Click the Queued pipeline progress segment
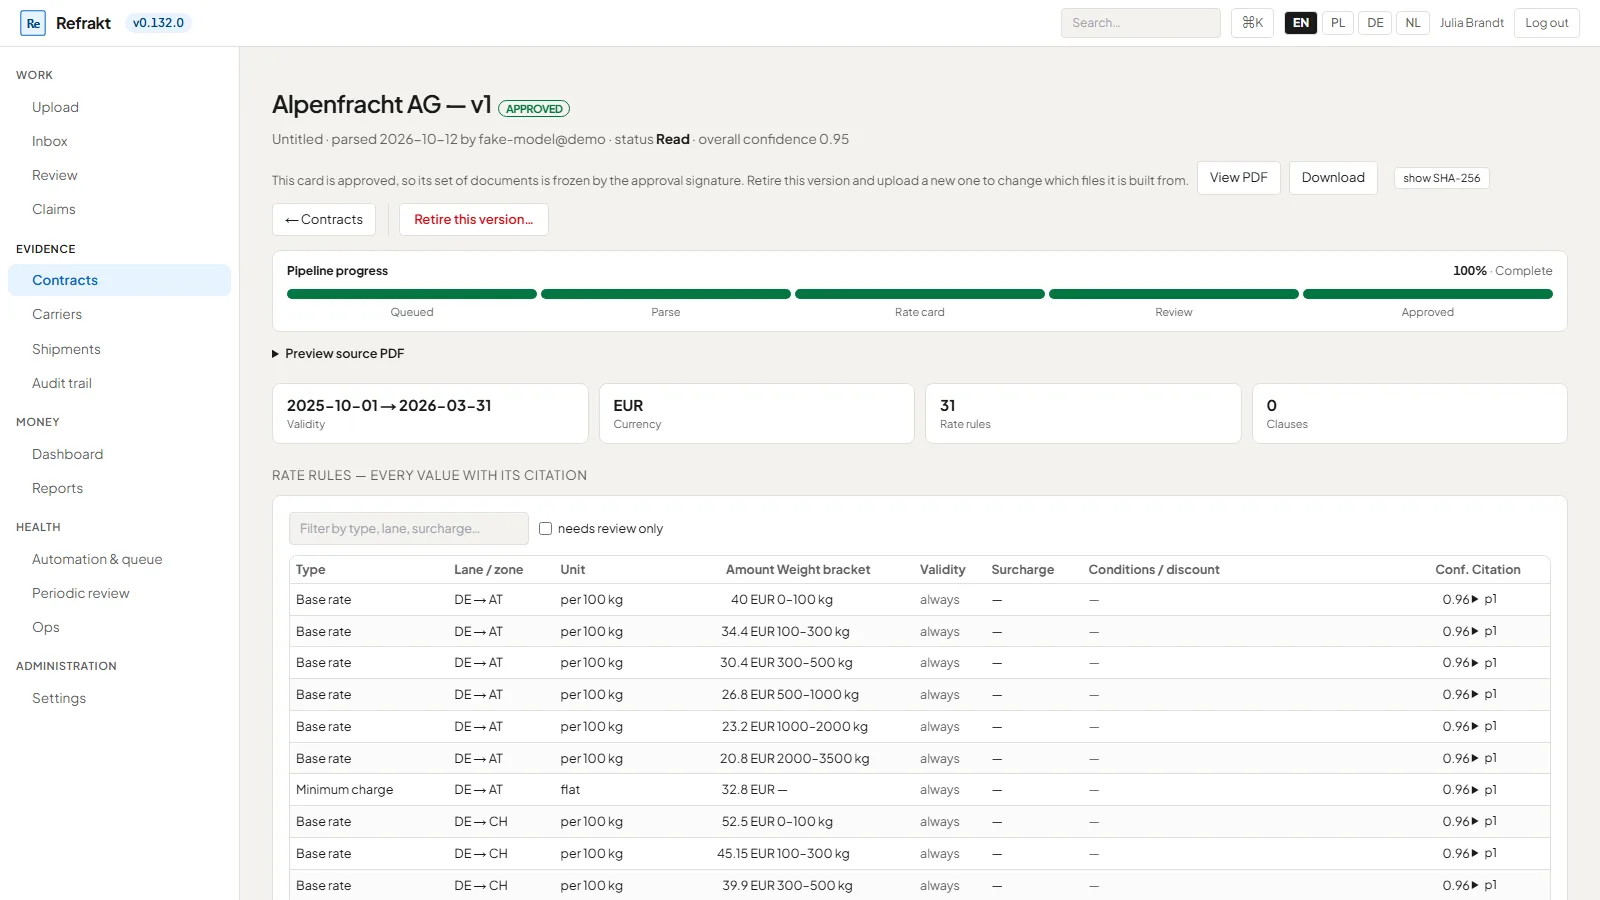The image size is (1600, 900). (x=412, y=294)
